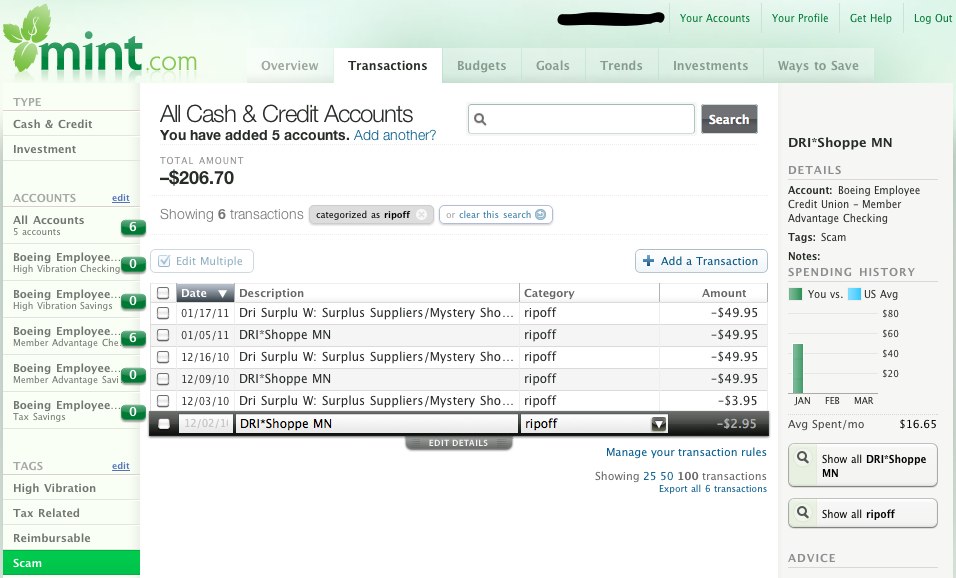Toggle the select-all checkbox in table header
The height and width of the screenshot is (578, 956).
pos(163,293)
